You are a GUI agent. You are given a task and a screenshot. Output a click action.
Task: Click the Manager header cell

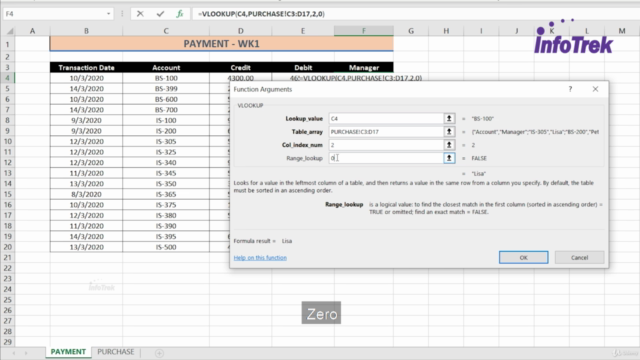[364, 68]
